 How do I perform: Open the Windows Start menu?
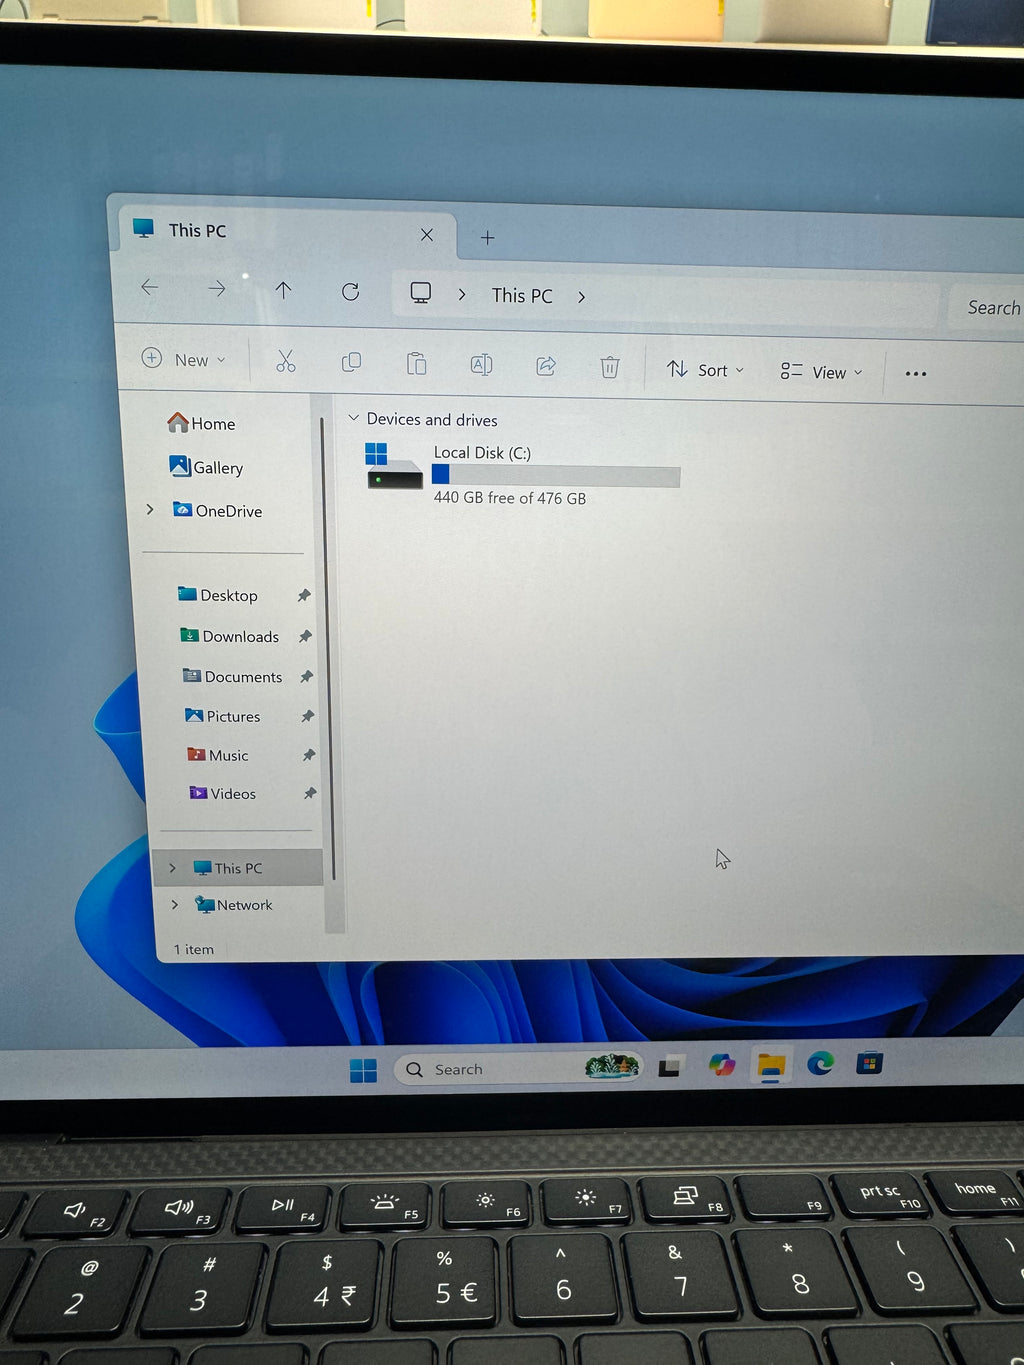[363, 1070]
